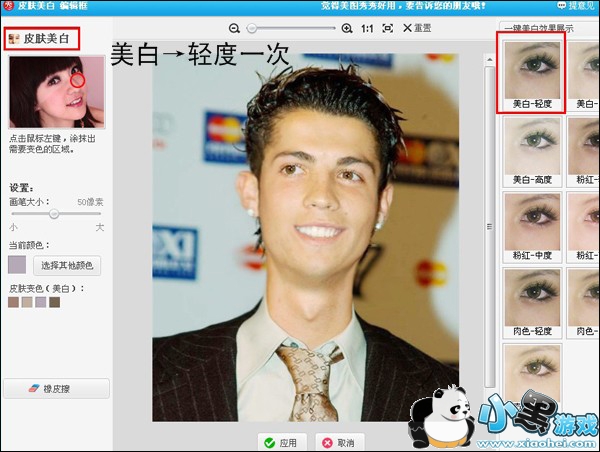Adjust the 画笔大小 brush size slider

[54, 214]
